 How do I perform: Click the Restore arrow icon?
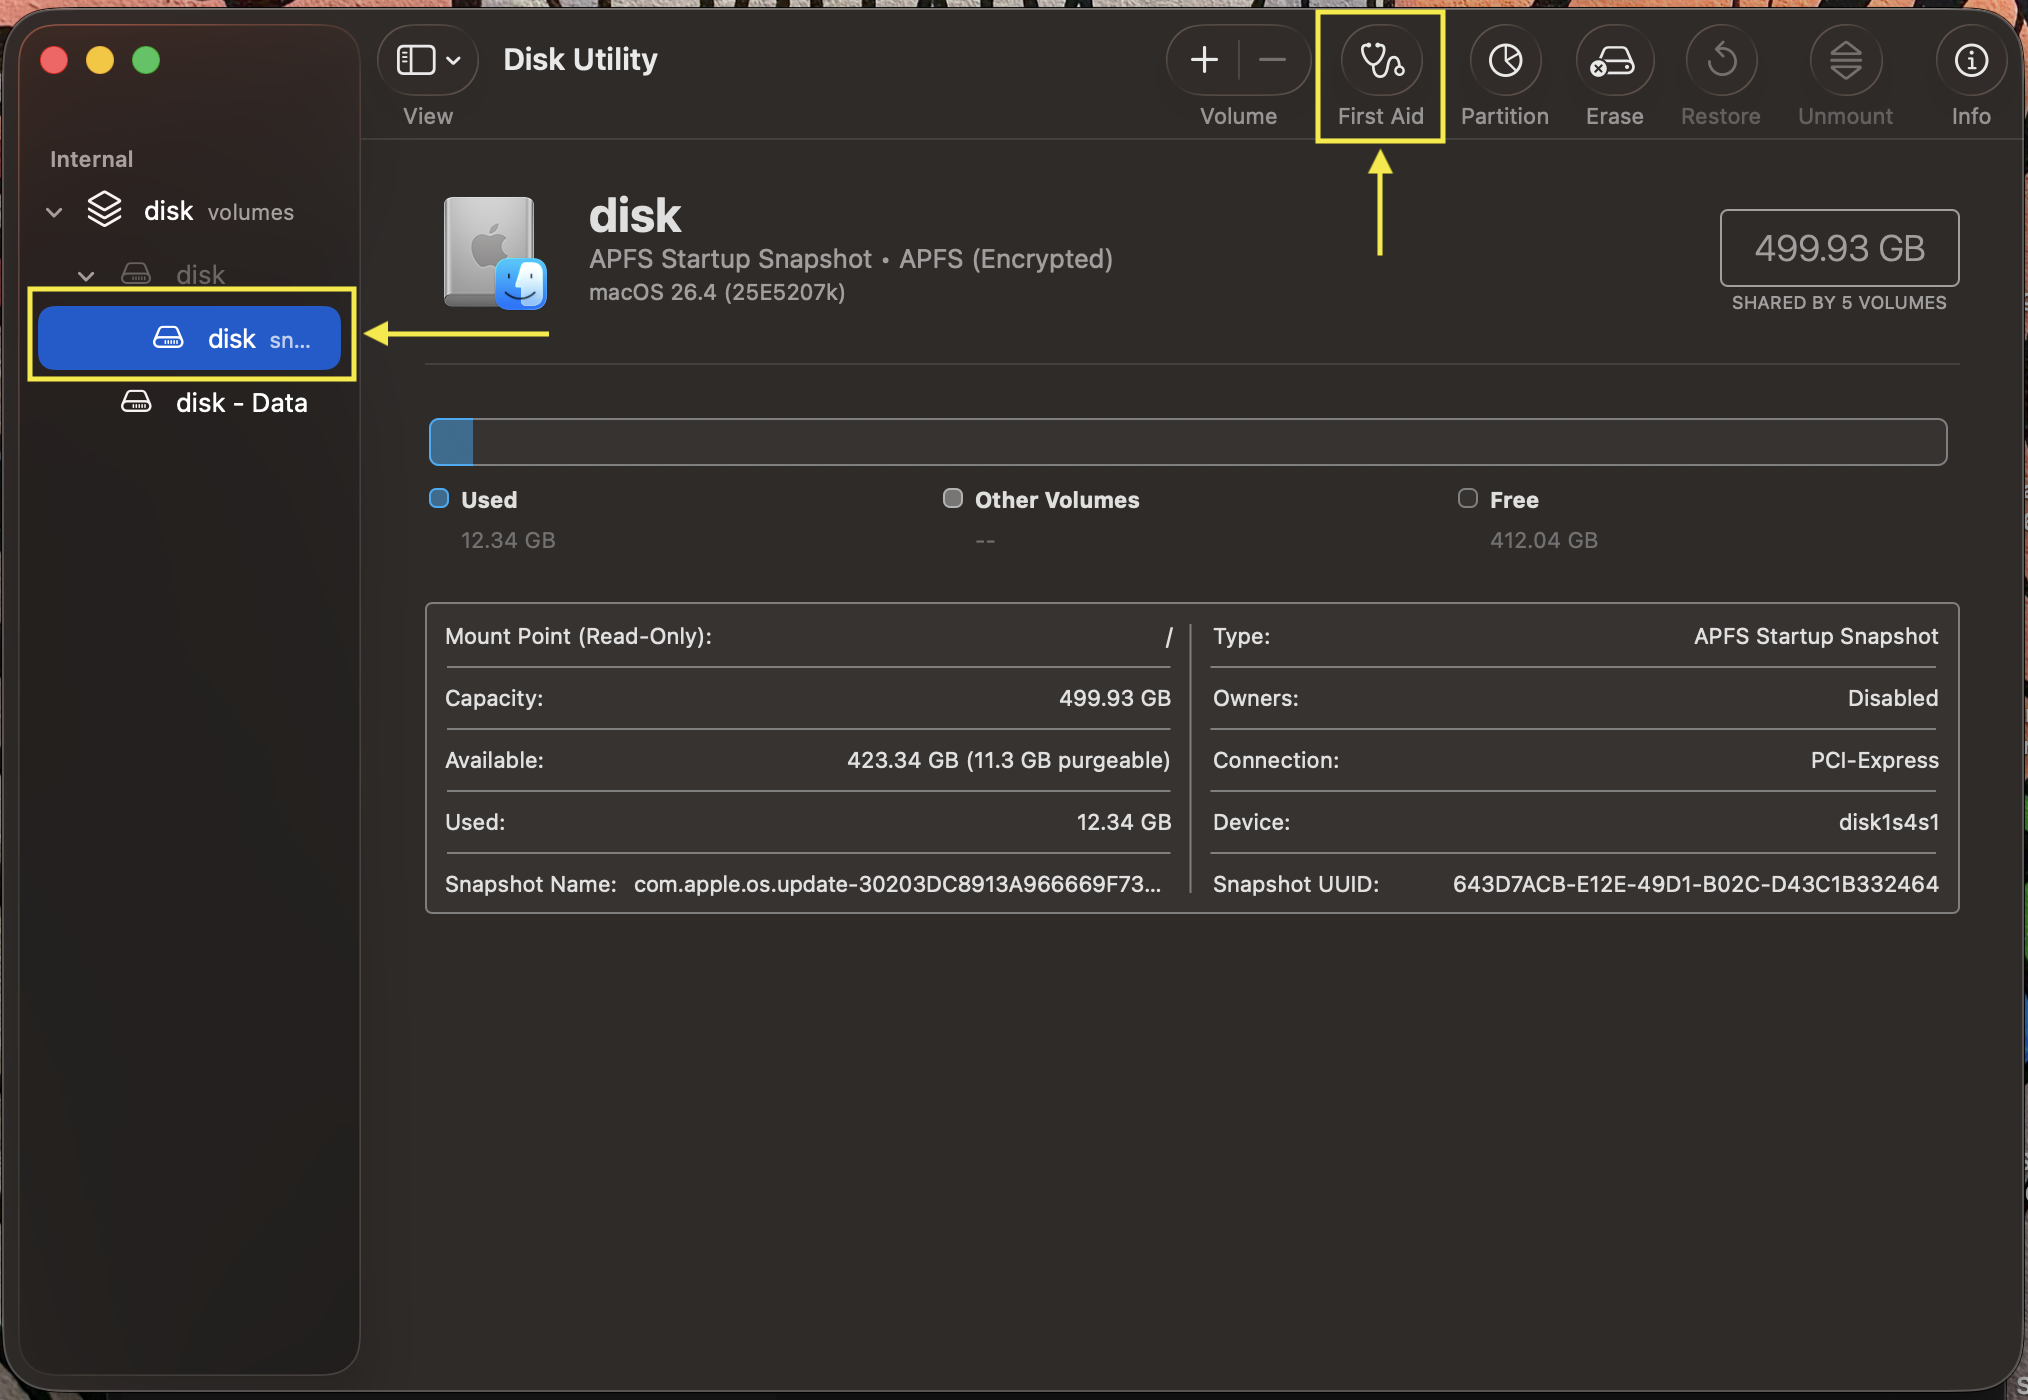1720,61
